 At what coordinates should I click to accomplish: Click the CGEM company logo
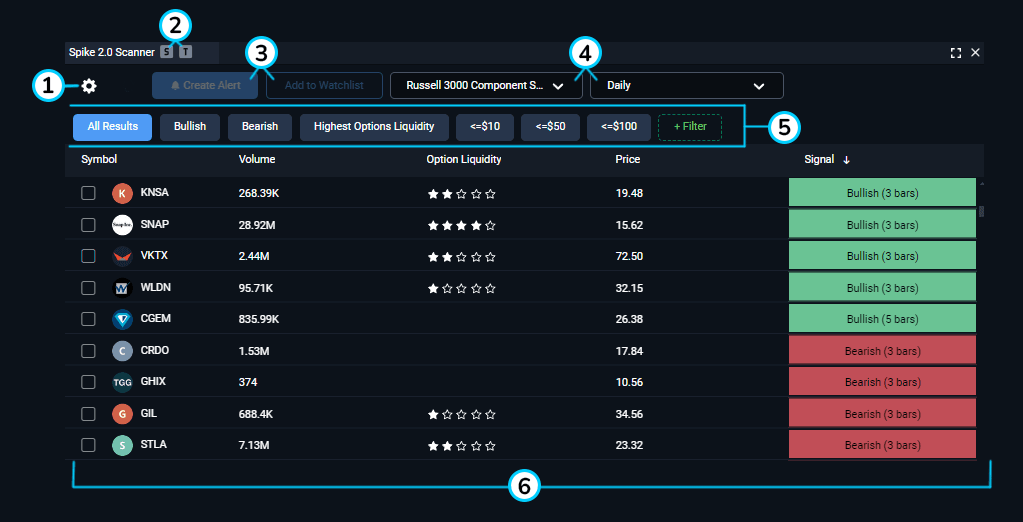pyautogui.click(x=122, y=319)
